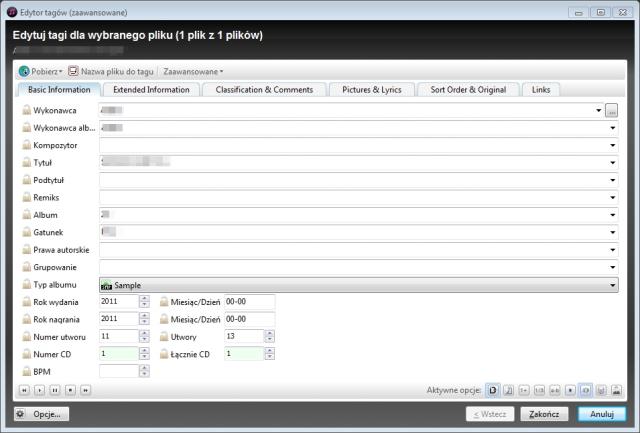The height and width of the screenshot is (433, 640).
Task: Click the lock icon next to Wykonawca
Action: [x=26, y=110]
